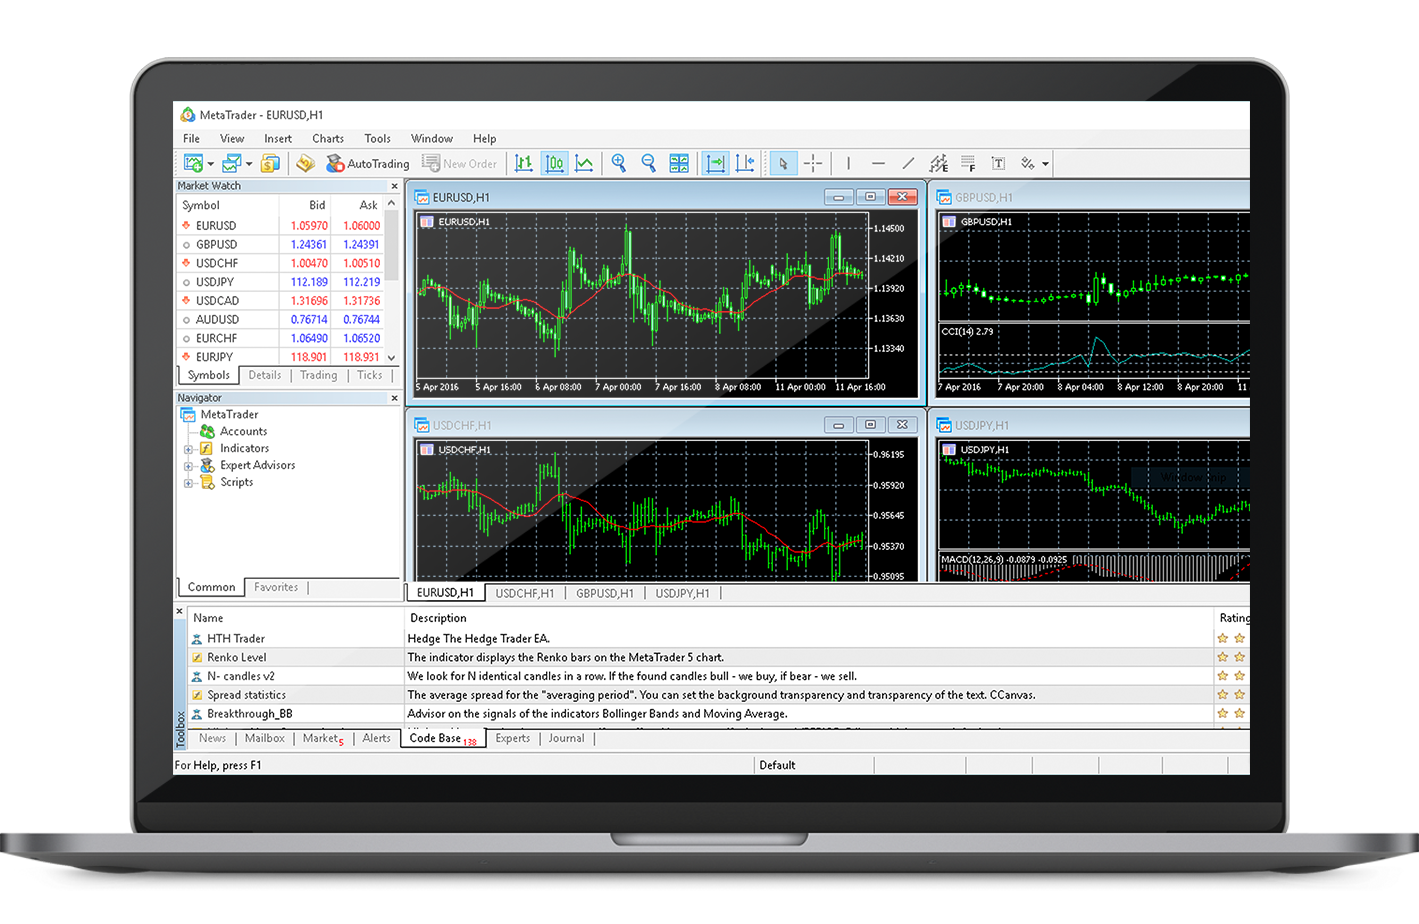Viewport: 1419px width, 924px height.
Task: Switch to USDCHF,H1 chart tab
Action: (x=525, y=593)
